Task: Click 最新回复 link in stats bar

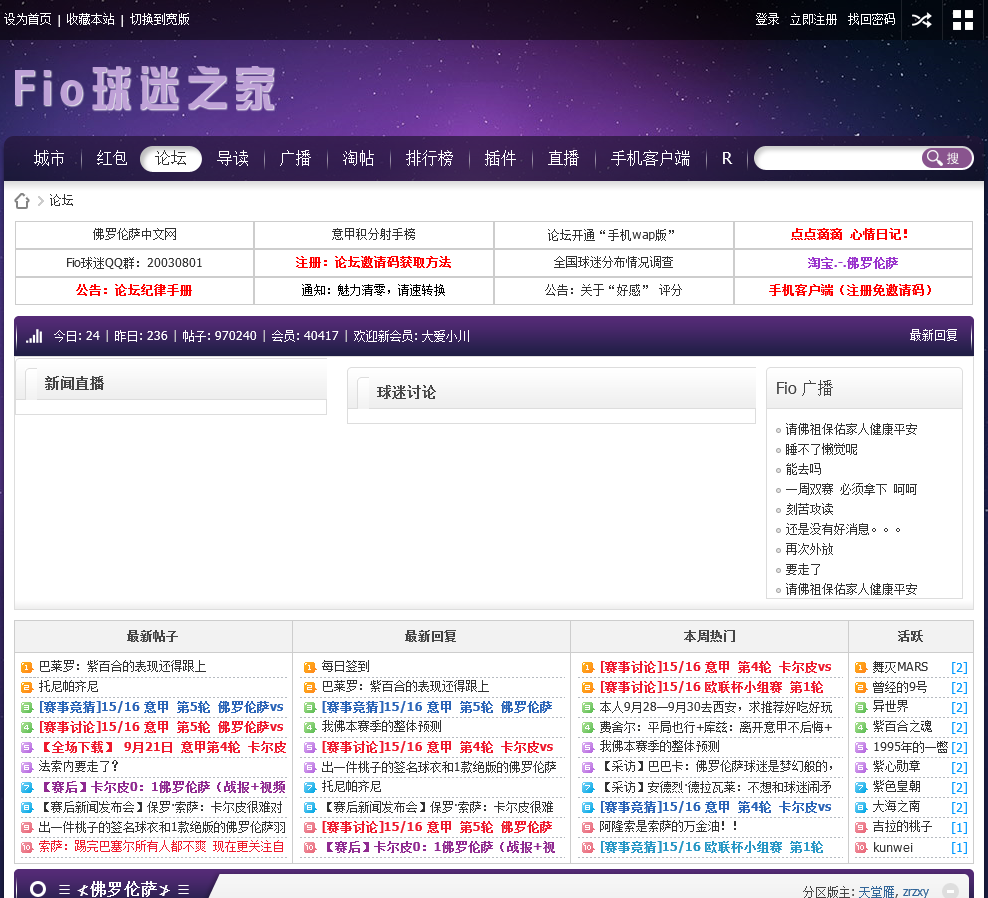Action: point(933,335)
